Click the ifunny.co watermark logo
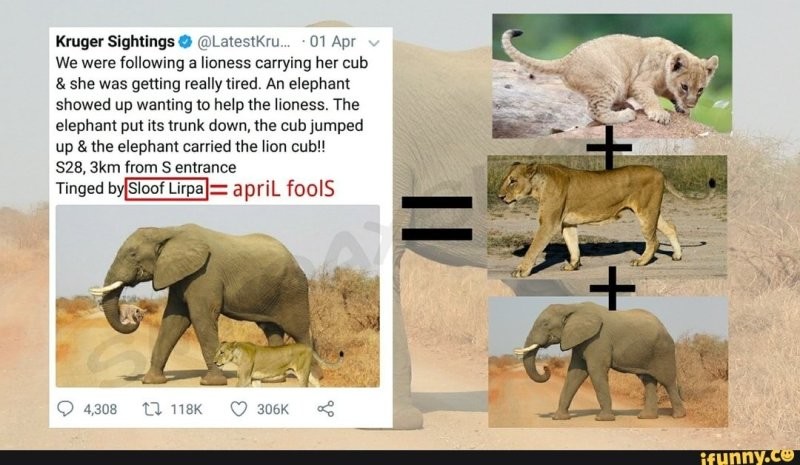This screenshot has height=465, width=800. tap(747, 457)
